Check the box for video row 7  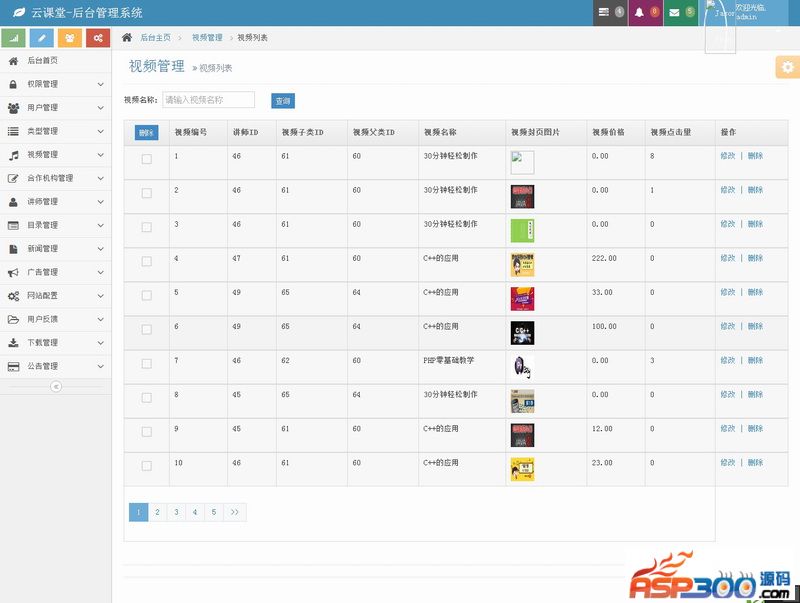[146, 364]
